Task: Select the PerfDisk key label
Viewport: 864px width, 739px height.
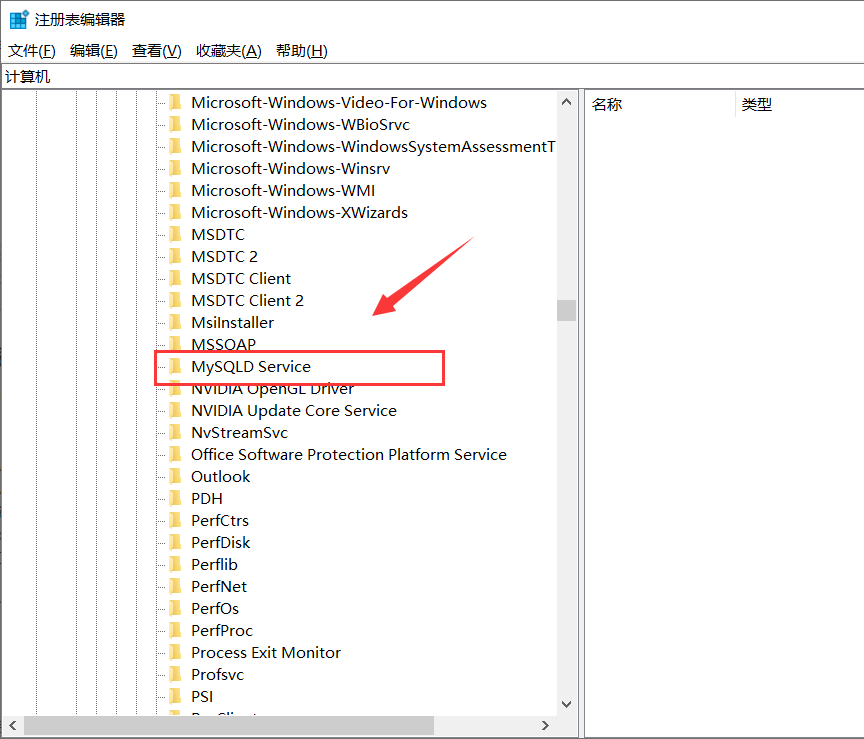Action: pos(220,543)
